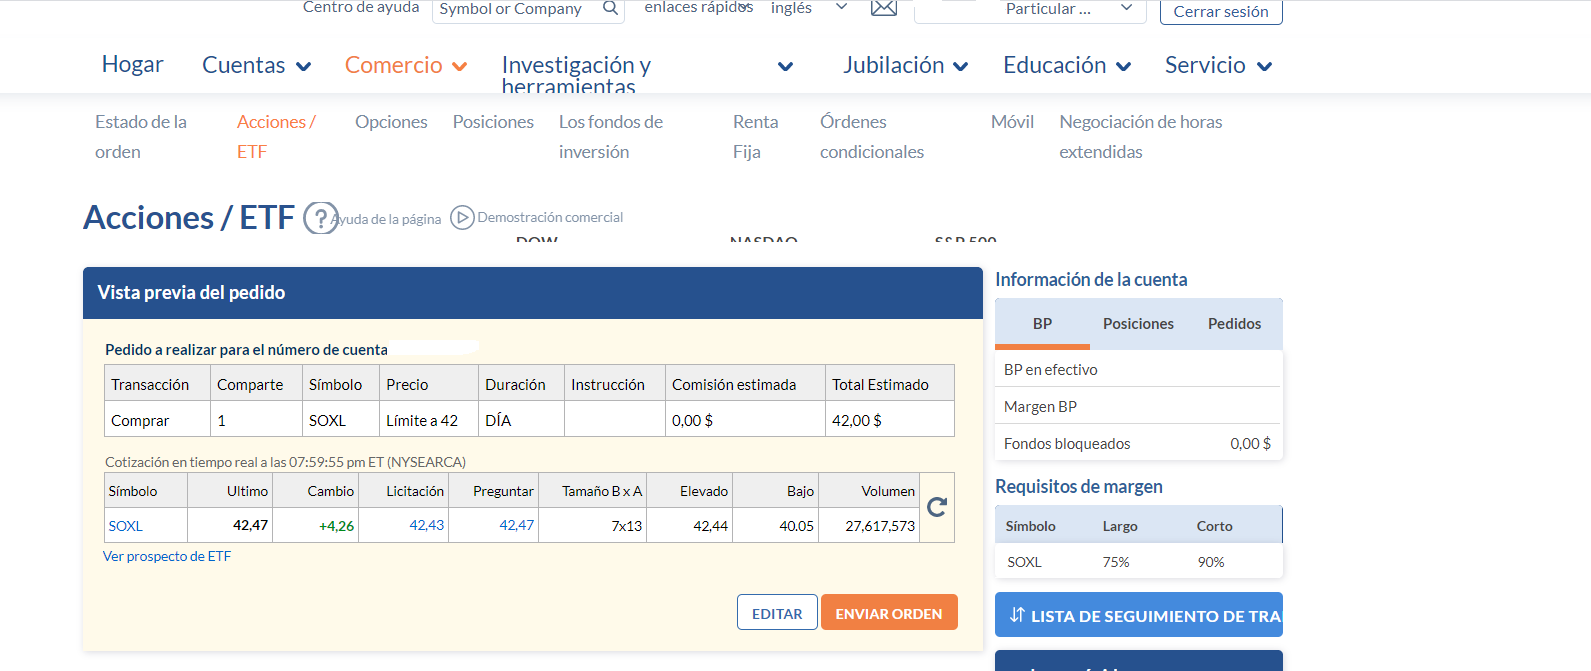Image resolution: width=1591 pixels, height=671 pixels.
Task: Go to Hogar in main navigation
Action: [x=132, y=65]
